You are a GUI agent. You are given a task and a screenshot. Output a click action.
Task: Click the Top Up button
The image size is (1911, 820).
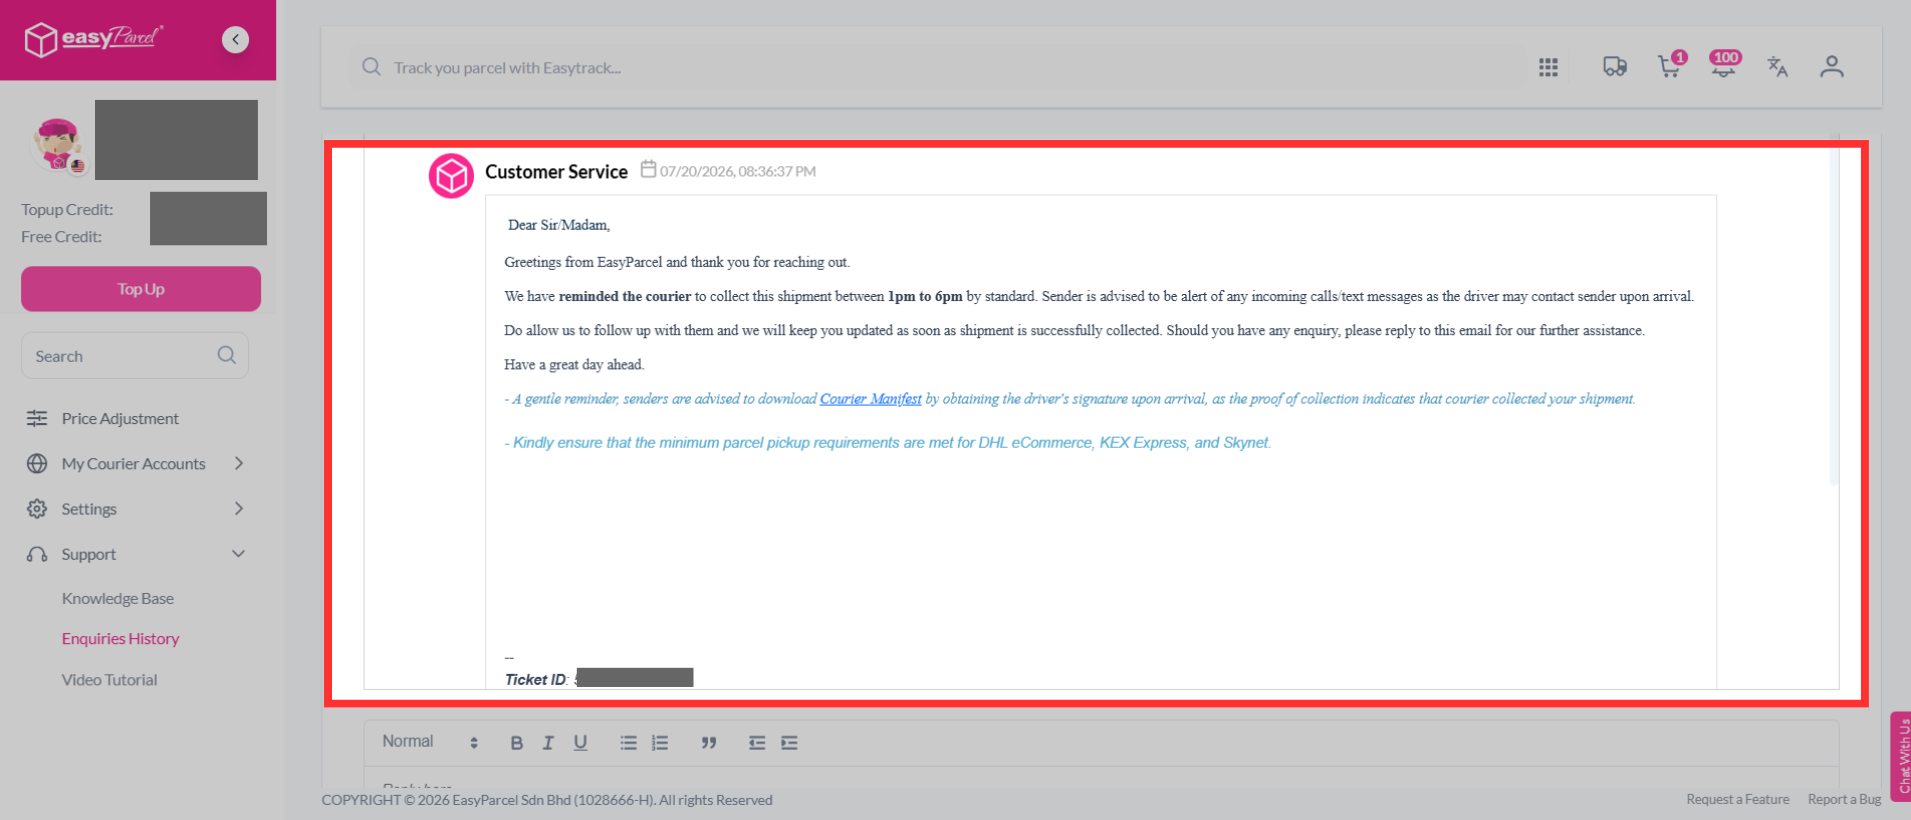click(x=141, y=289)
